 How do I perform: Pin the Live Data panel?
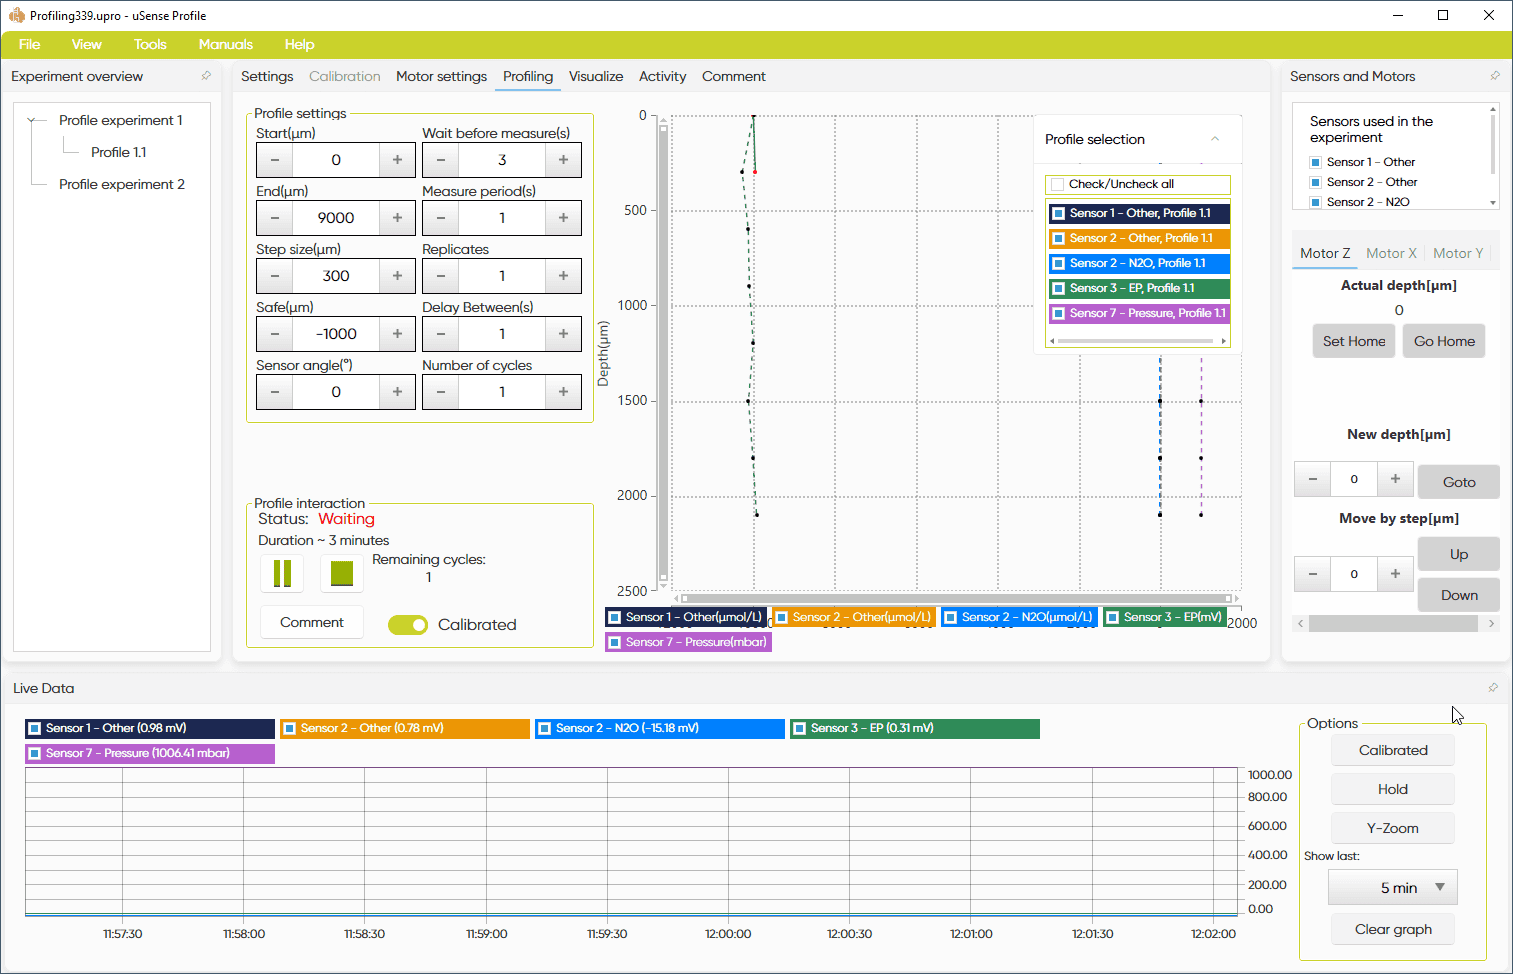(x=1493, y=688)
